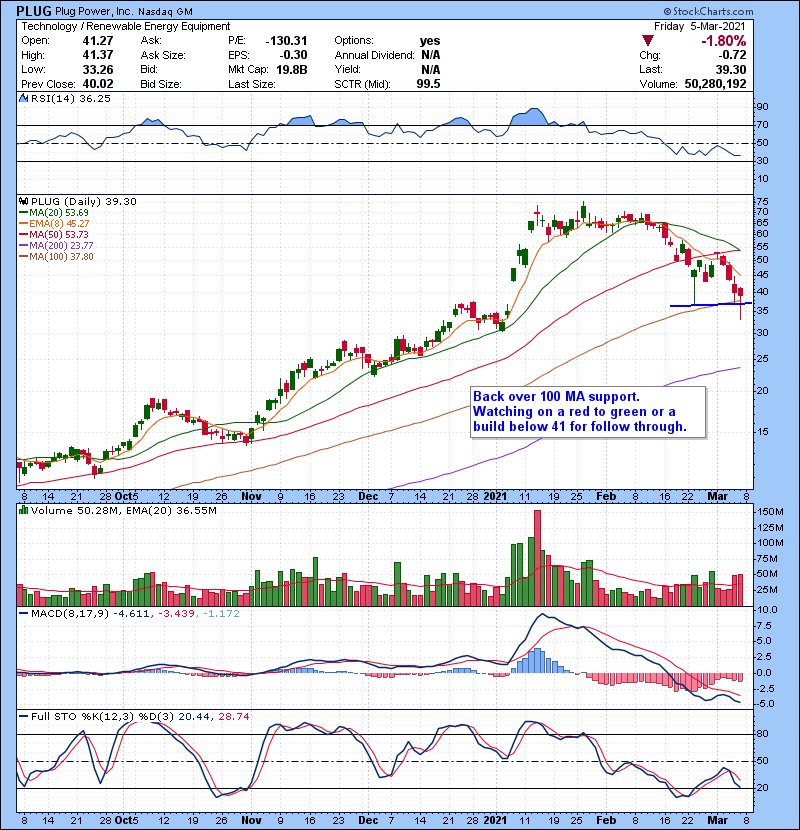Click the MA(100) 37.80 legend entry
This screenshot has height=830, width=800.
pos(56,257)
